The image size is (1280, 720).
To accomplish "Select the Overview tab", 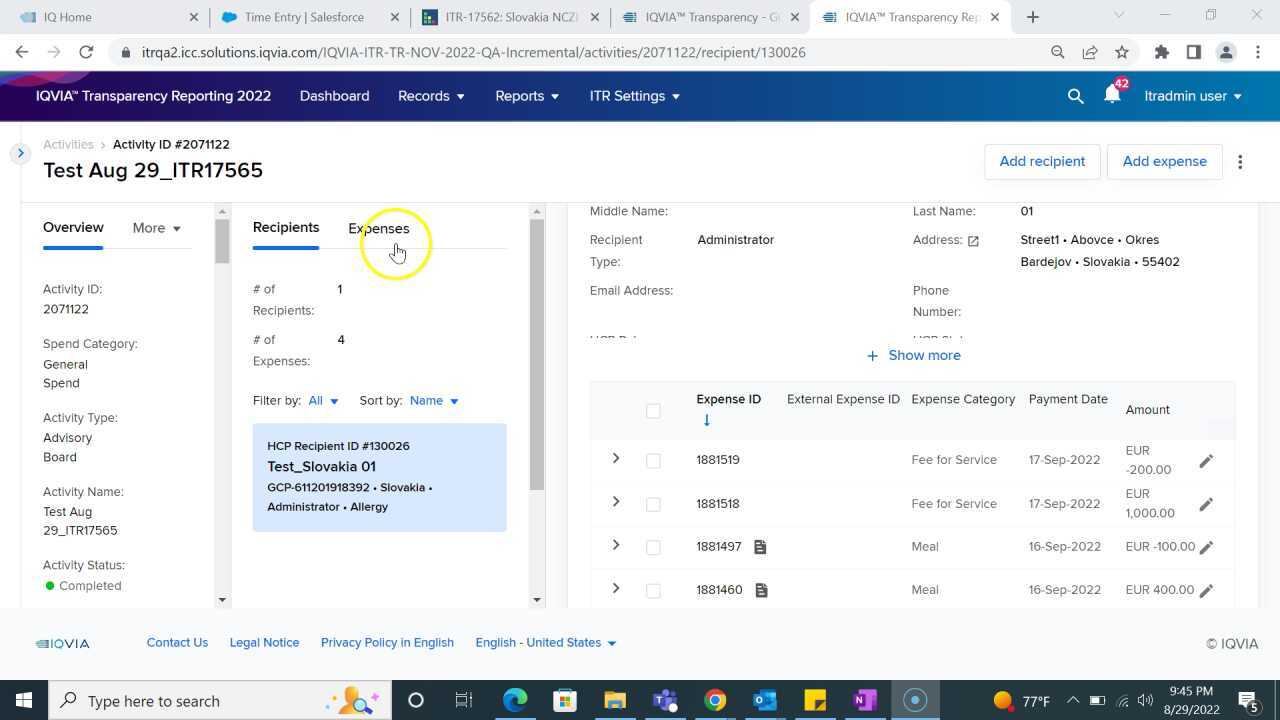I will 73,228.
